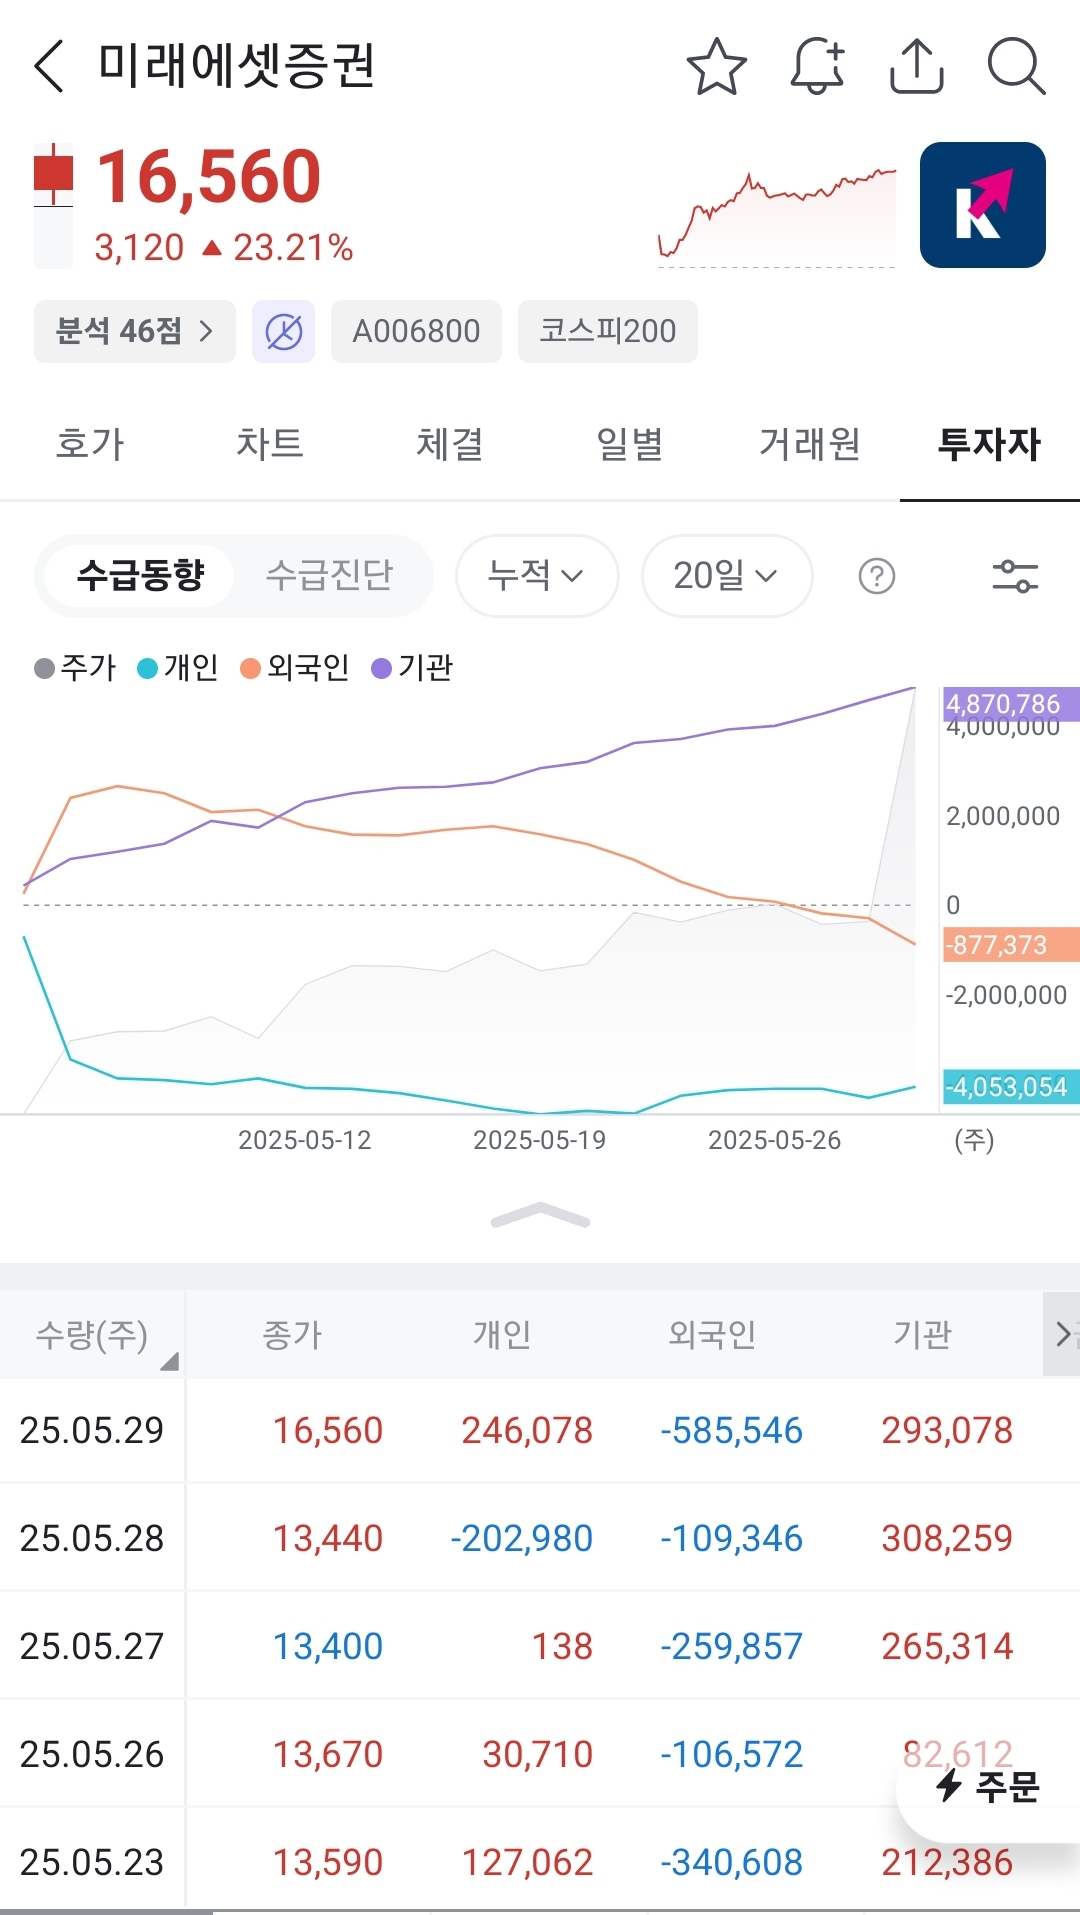Tap the orange -877,373 value label

tap(1010, 945)
